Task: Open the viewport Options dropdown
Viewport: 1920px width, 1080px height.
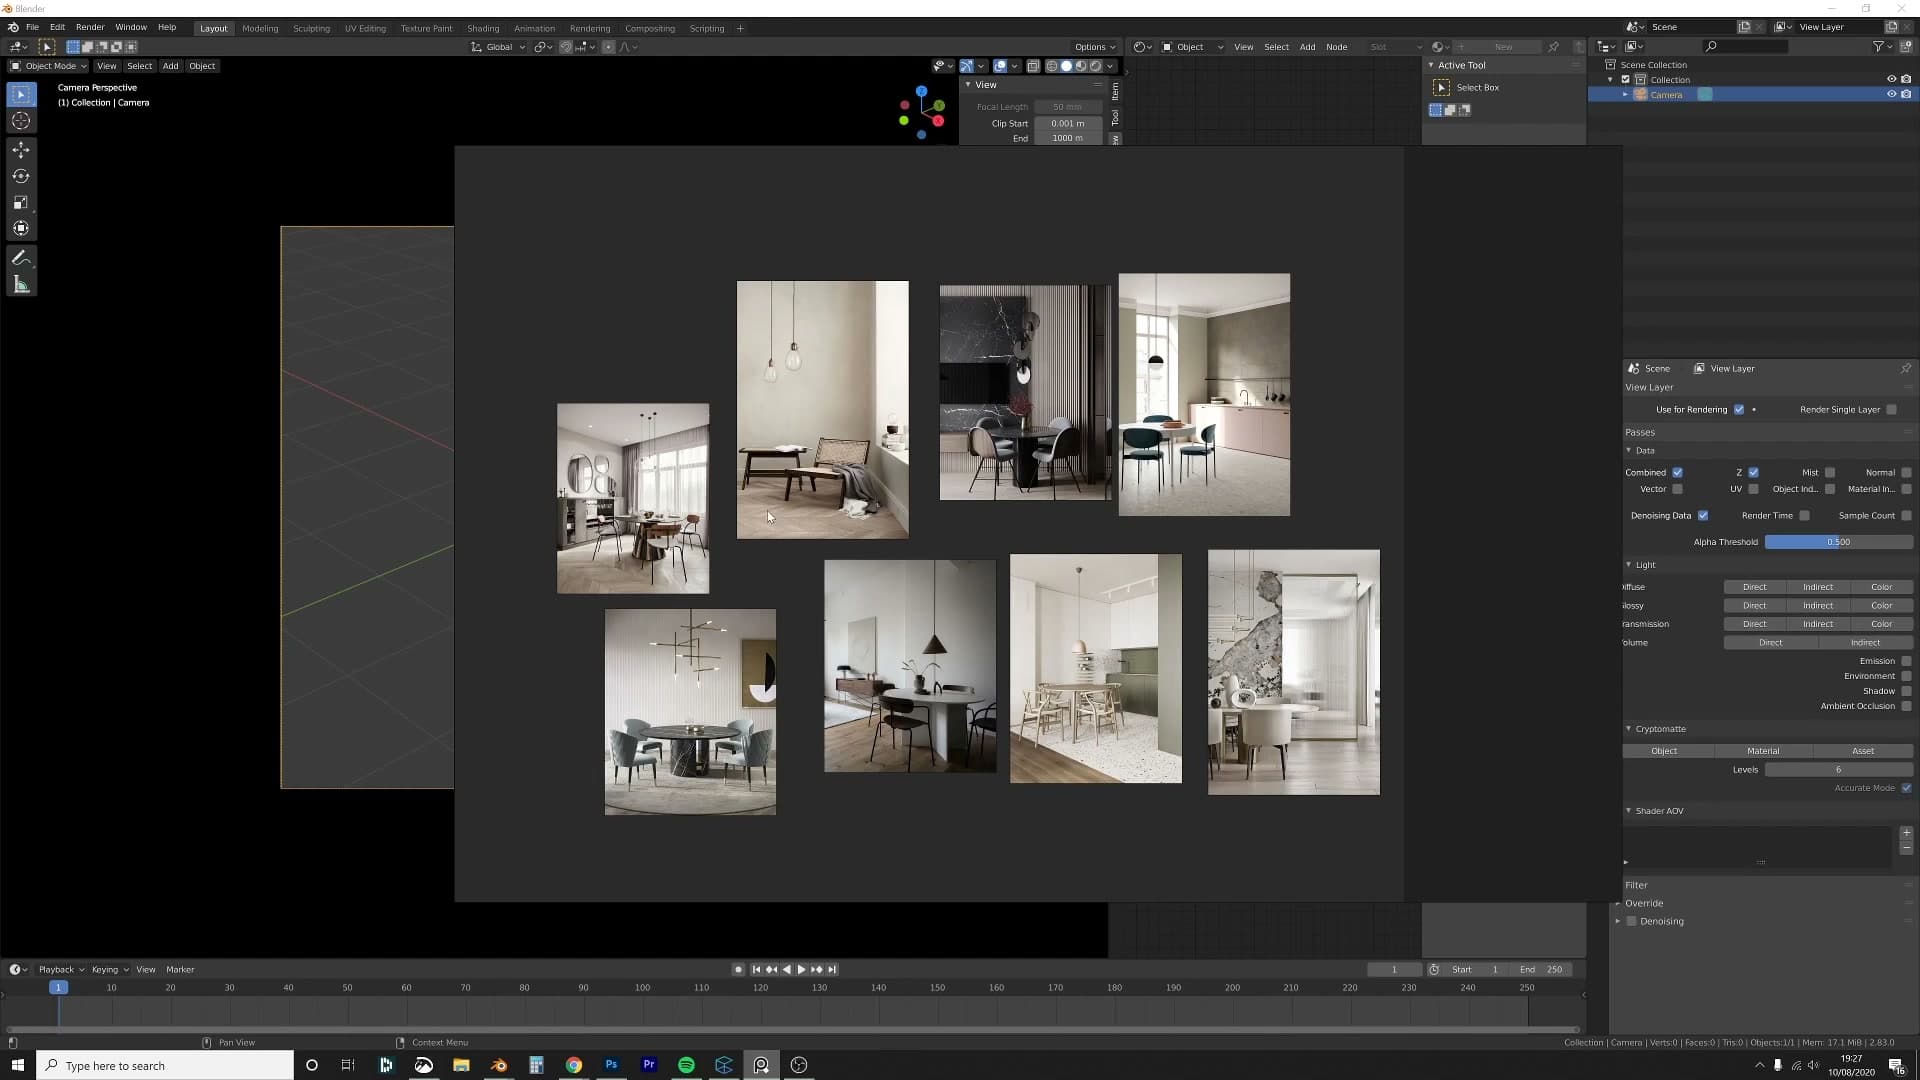Action: 1095,47
